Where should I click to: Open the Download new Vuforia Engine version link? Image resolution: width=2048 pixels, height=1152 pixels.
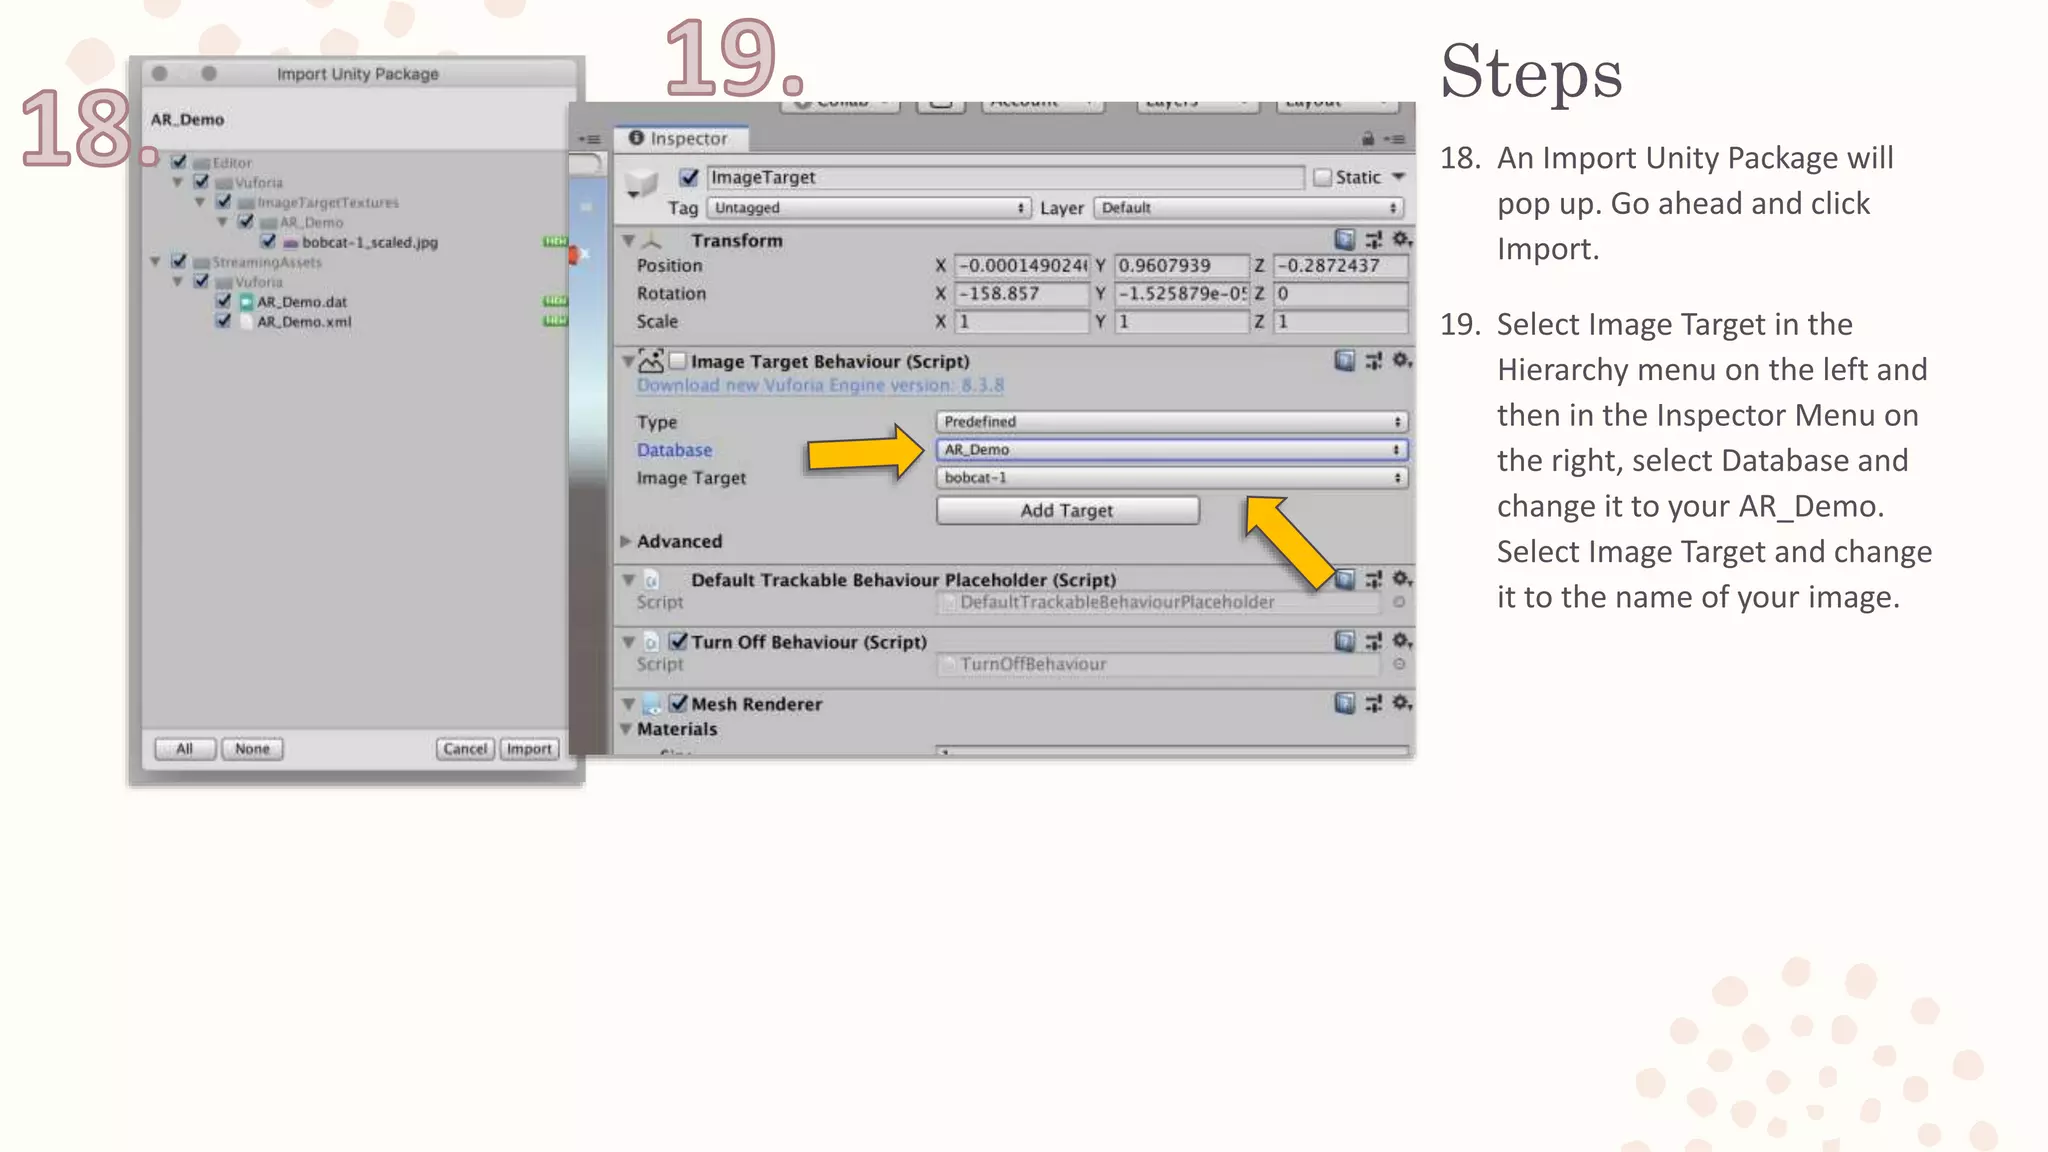(820, 386)
